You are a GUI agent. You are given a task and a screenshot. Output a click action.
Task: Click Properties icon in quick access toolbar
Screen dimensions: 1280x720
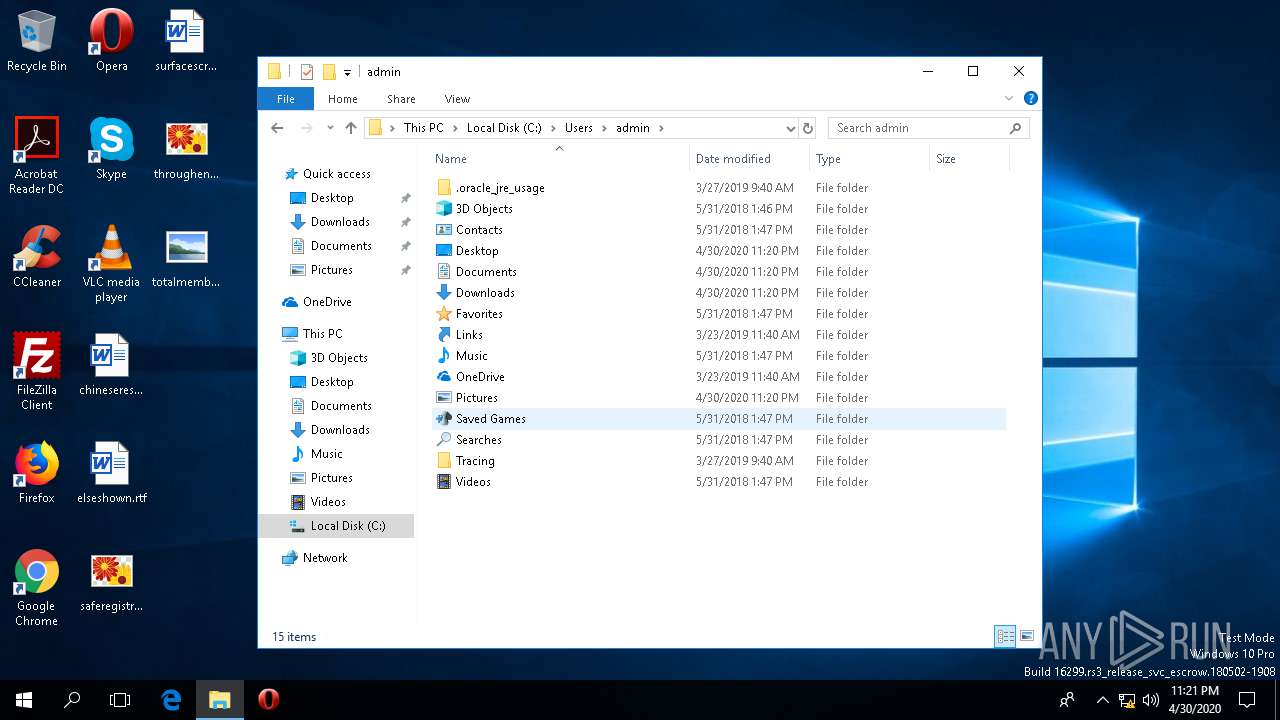tap(307, 72)
